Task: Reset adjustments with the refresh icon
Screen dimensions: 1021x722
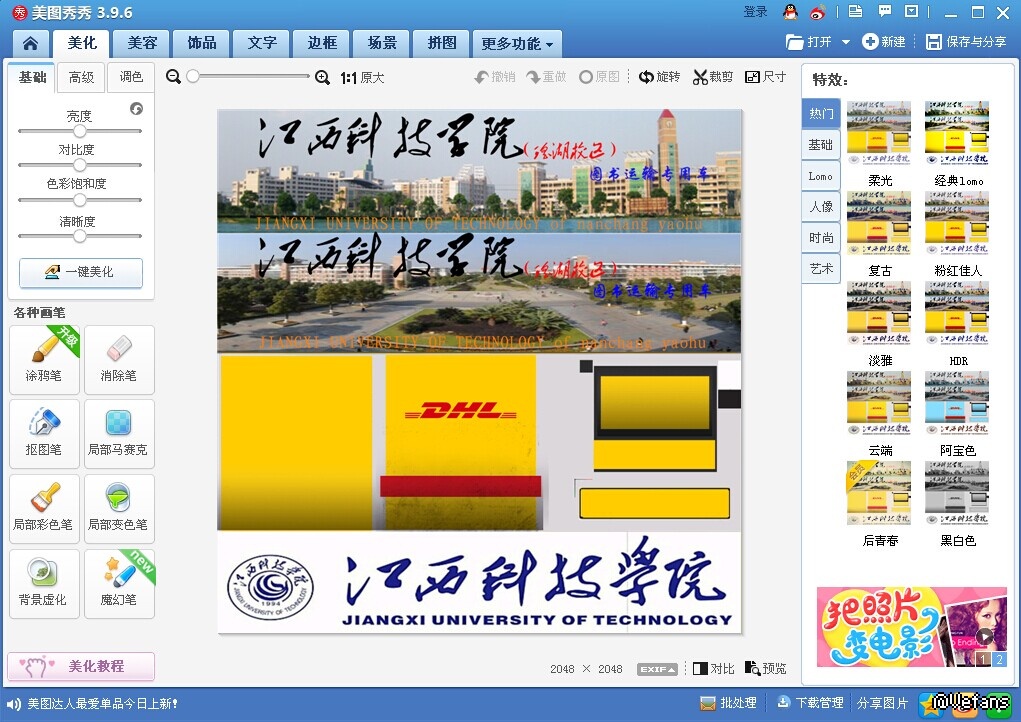Action: click(x=136, y=108)
